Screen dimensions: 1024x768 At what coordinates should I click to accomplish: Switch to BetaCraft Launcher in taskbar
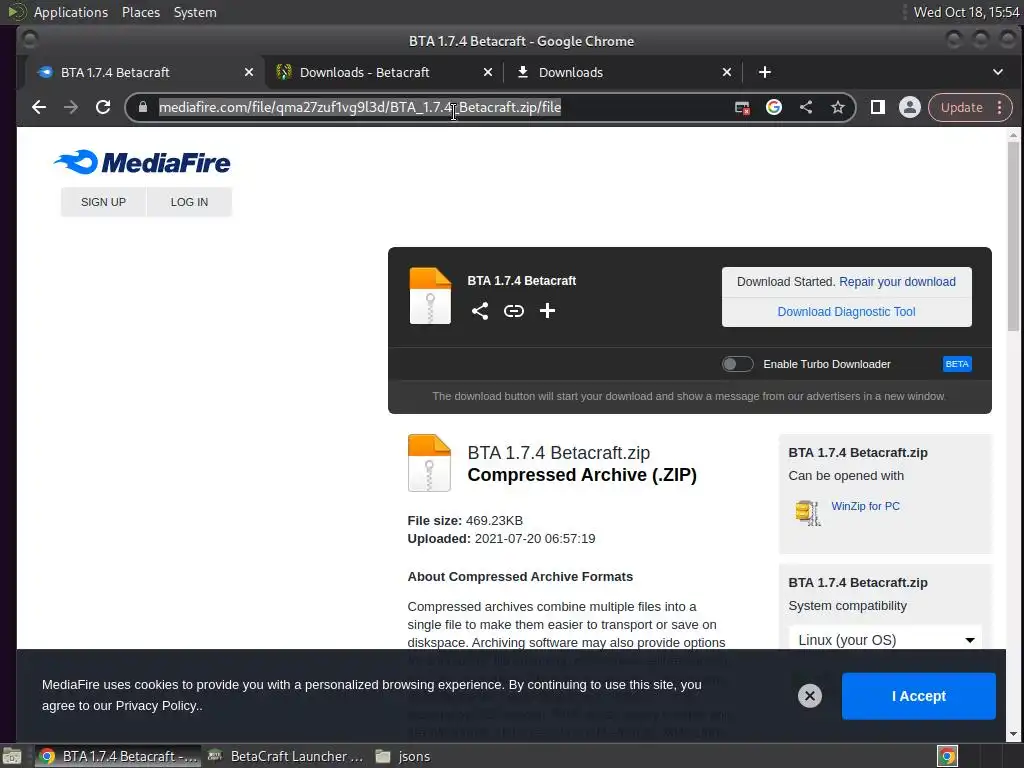pyautogui.click(x=285, y=756)
